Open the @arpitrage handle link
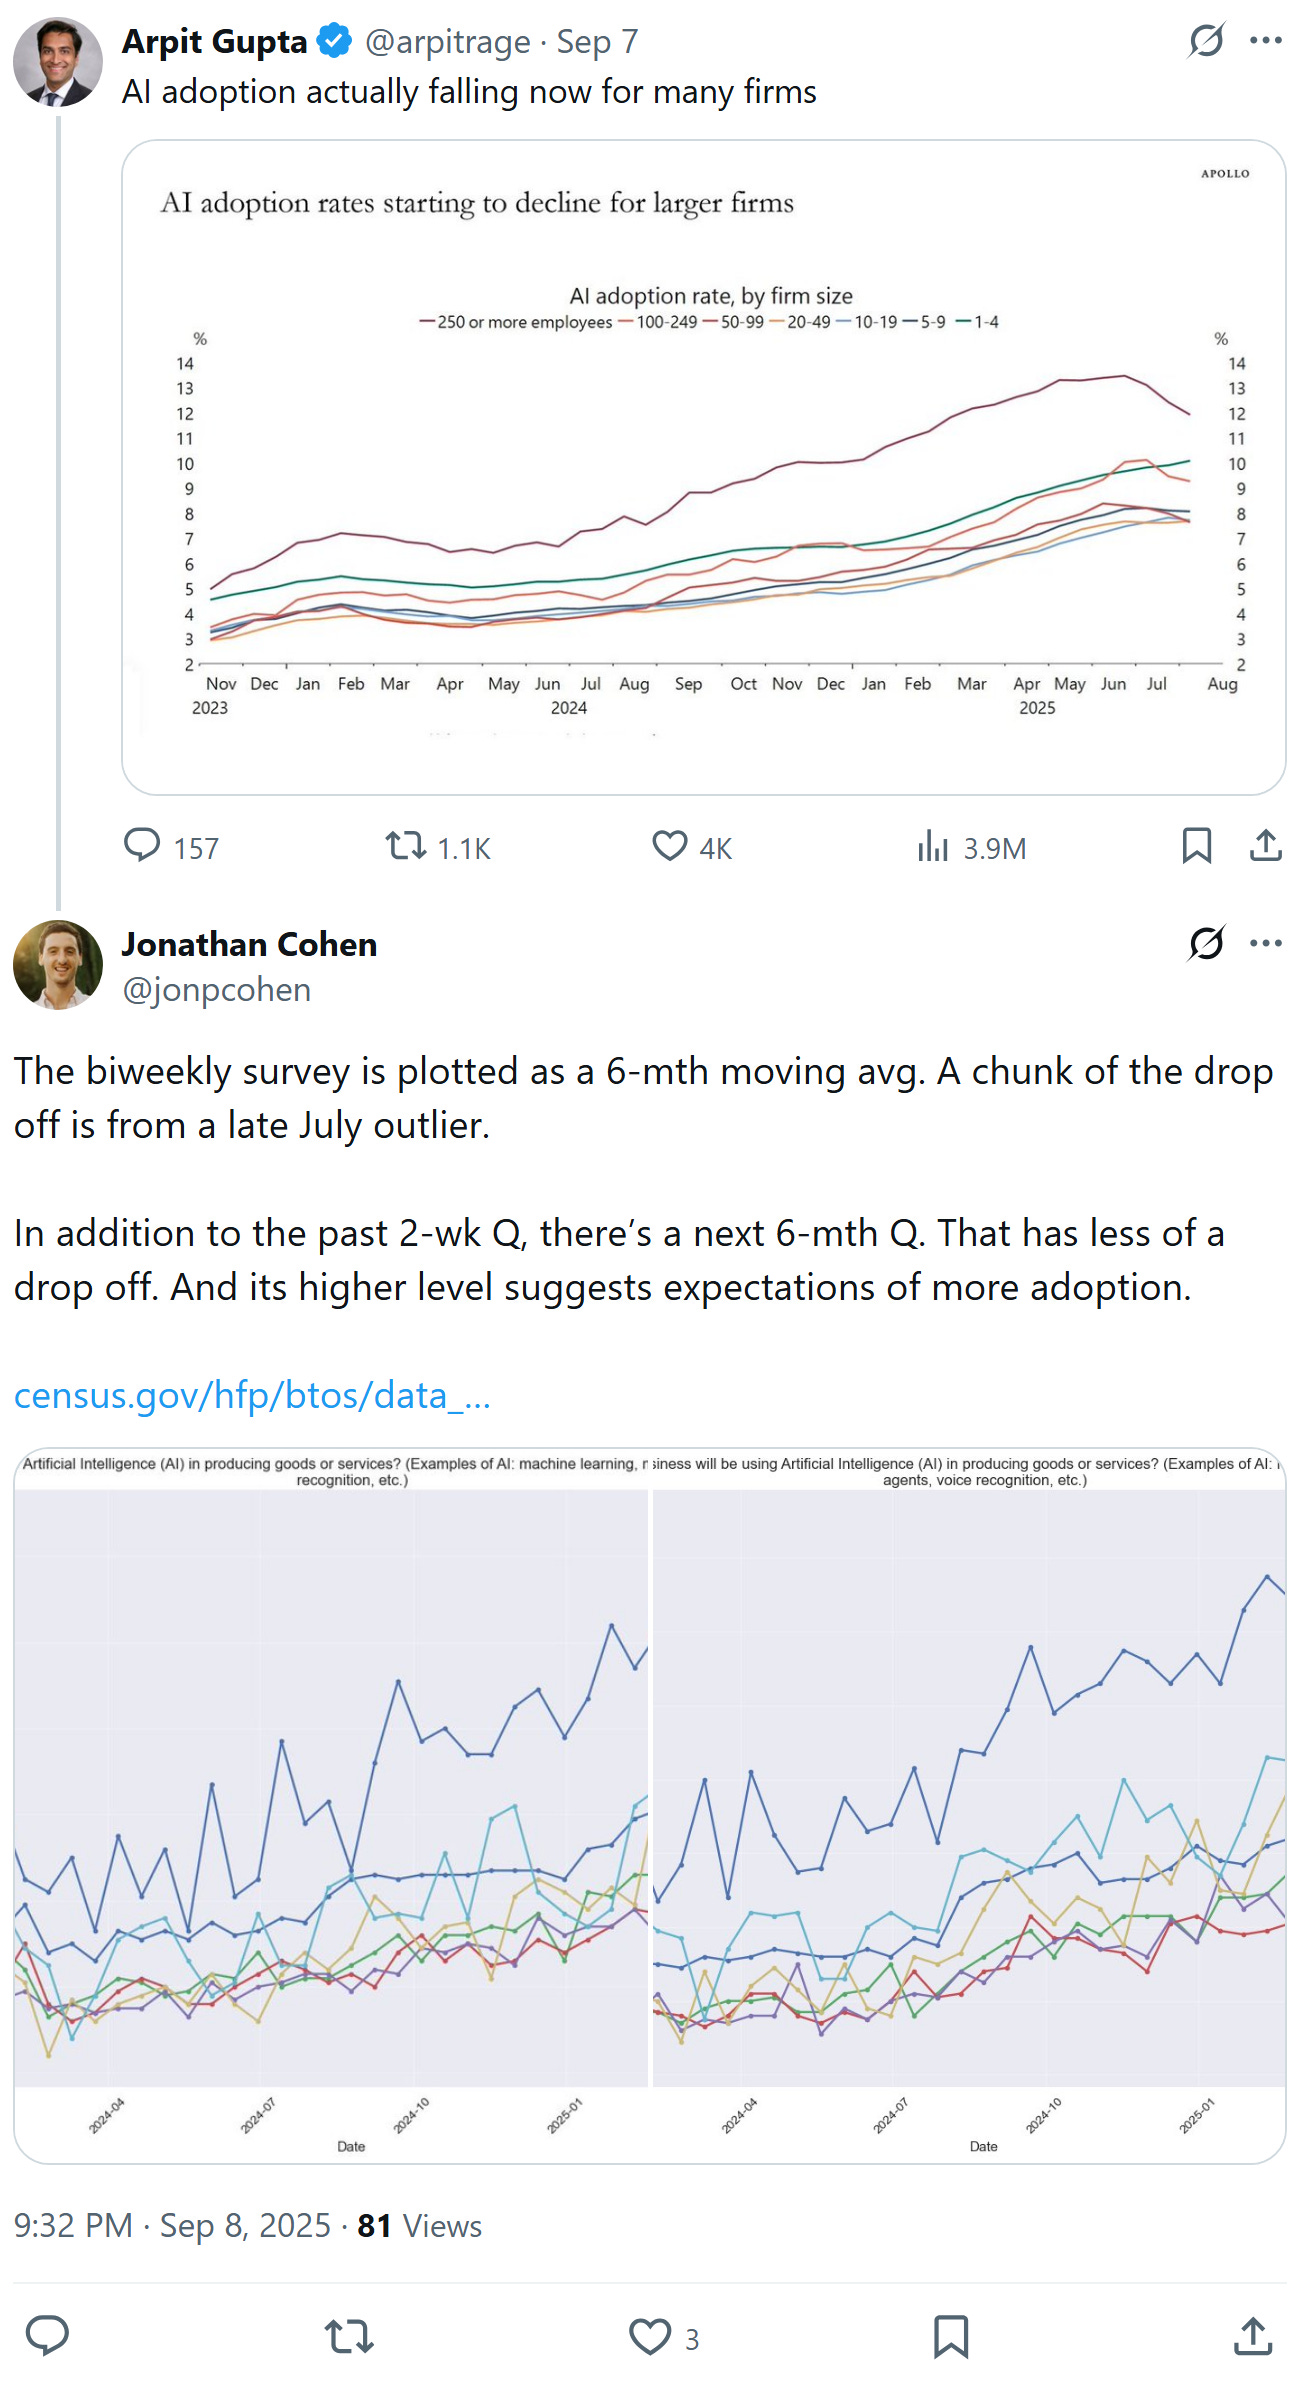This screenshot has height=2384, width=1316. [447, 42]
